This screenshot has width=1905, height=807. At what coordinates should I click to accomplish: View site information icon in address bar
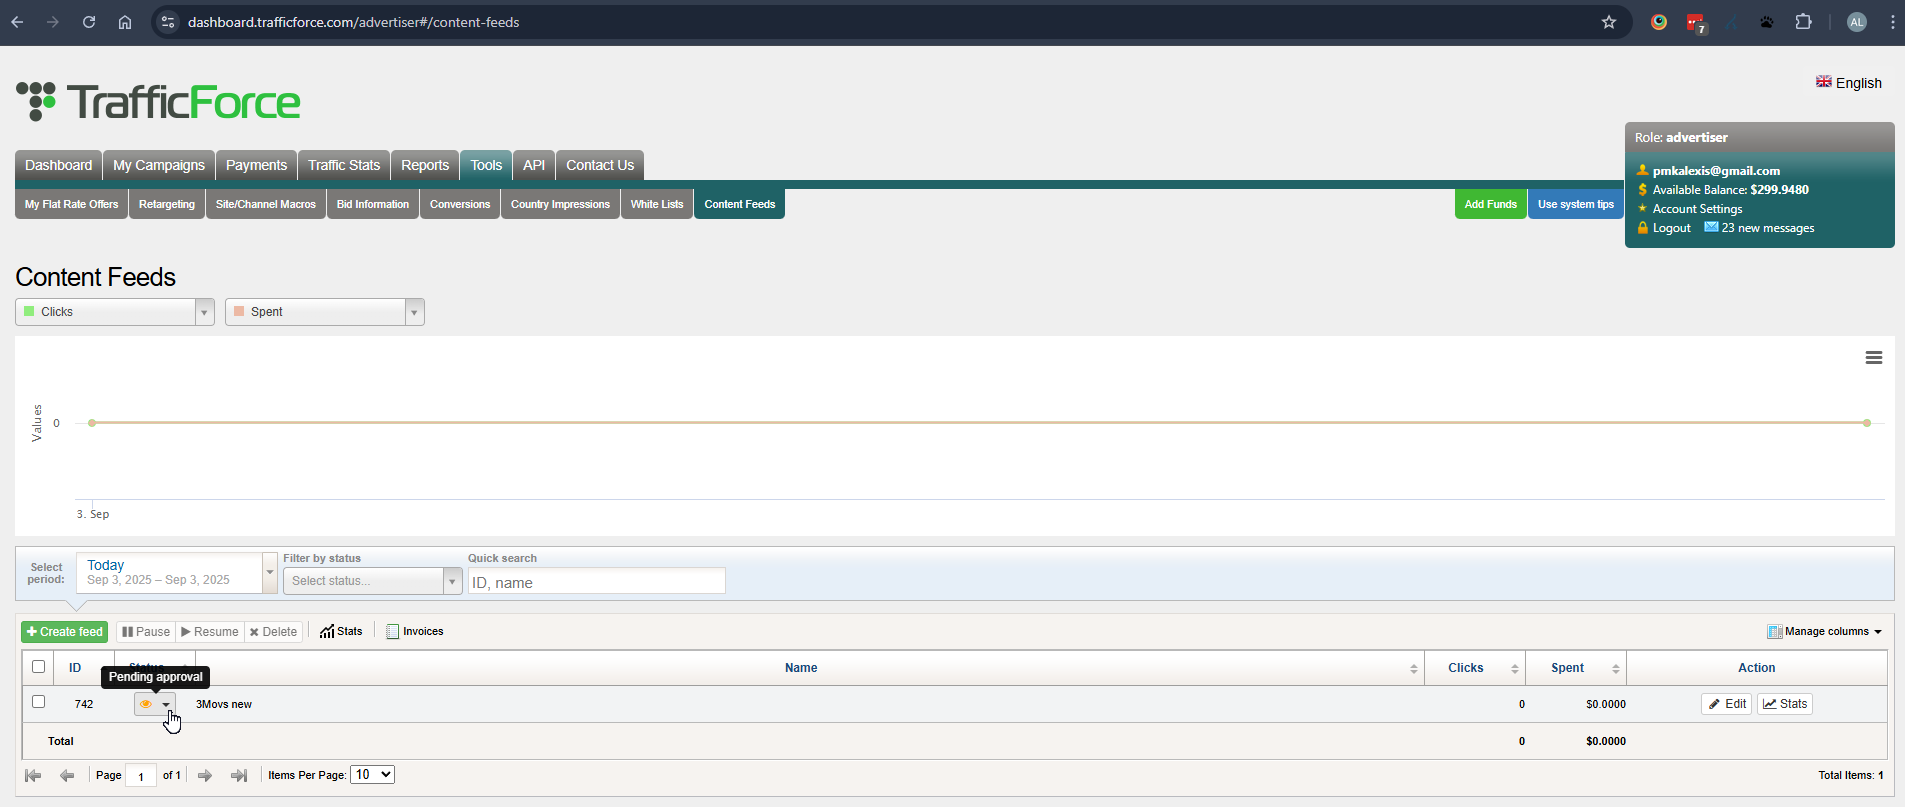click(x=168, y=22)
